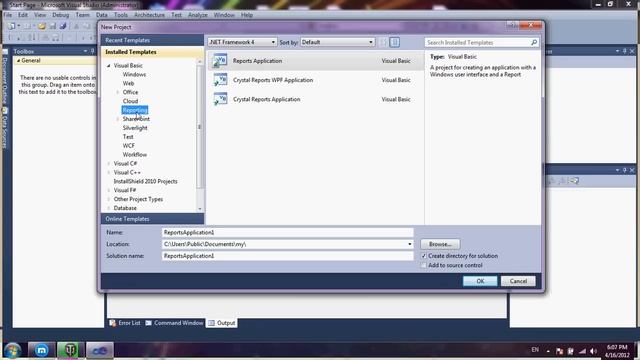Select the Crystal Reports Application template icon
Screen dimensions: 640x360
(220, 99)
